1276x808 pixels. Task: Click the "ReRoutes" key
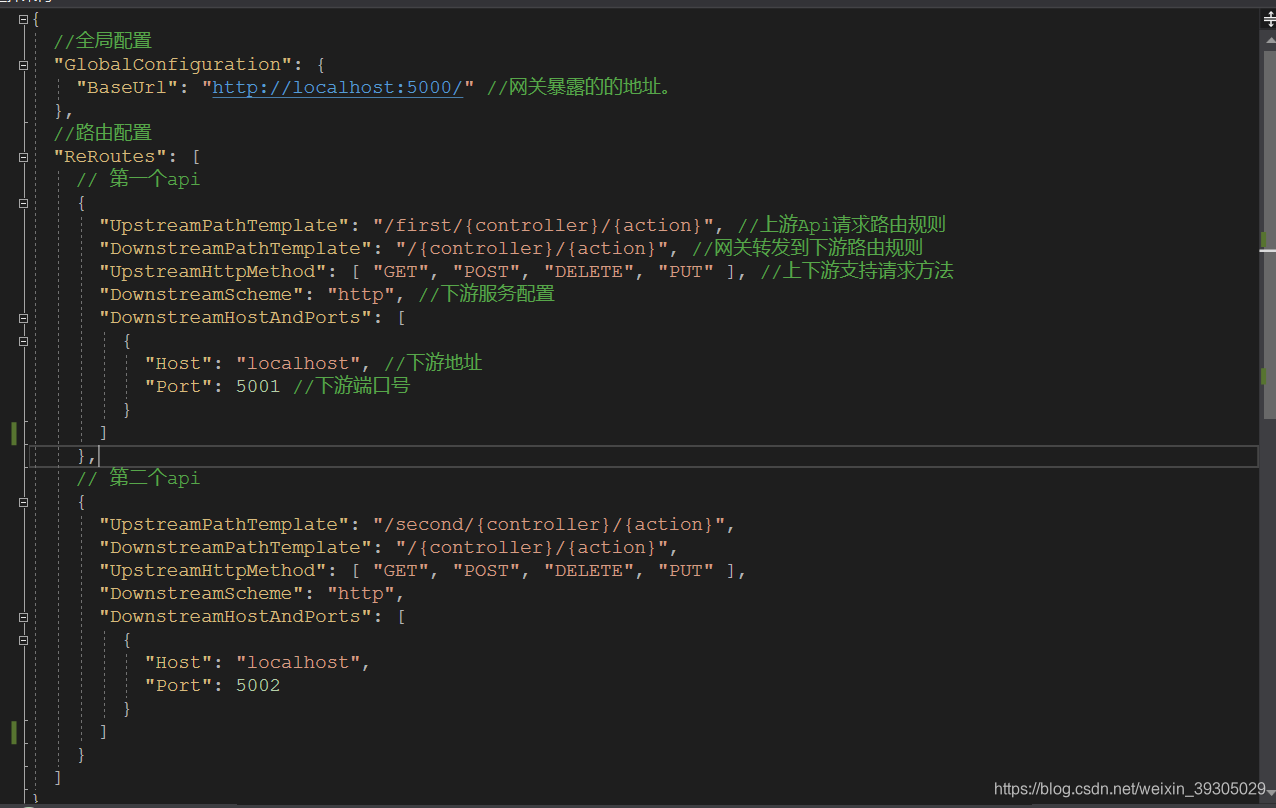[110, 156]
